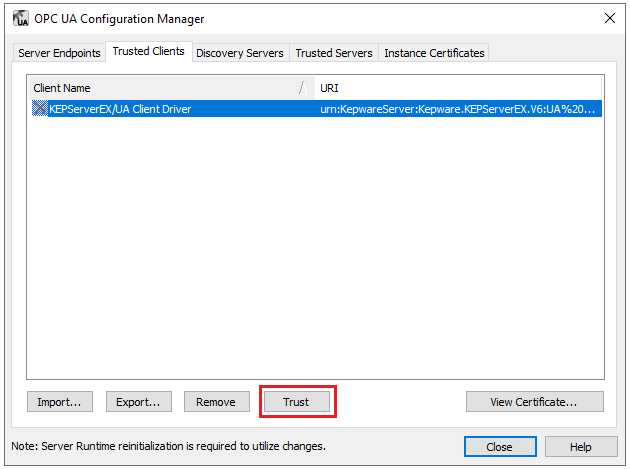Sort by the Client Name column header
The image size is (630, 469).
(171, 88)
